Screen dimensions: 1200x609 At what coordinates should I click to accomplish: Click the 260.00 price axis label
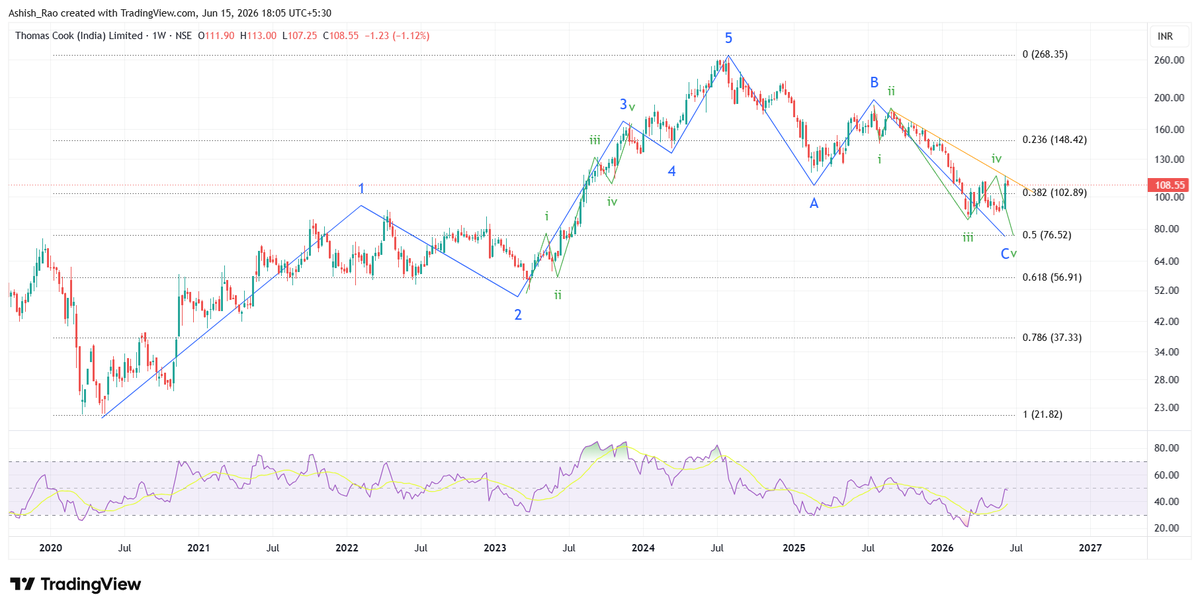tap(1168, 60)
